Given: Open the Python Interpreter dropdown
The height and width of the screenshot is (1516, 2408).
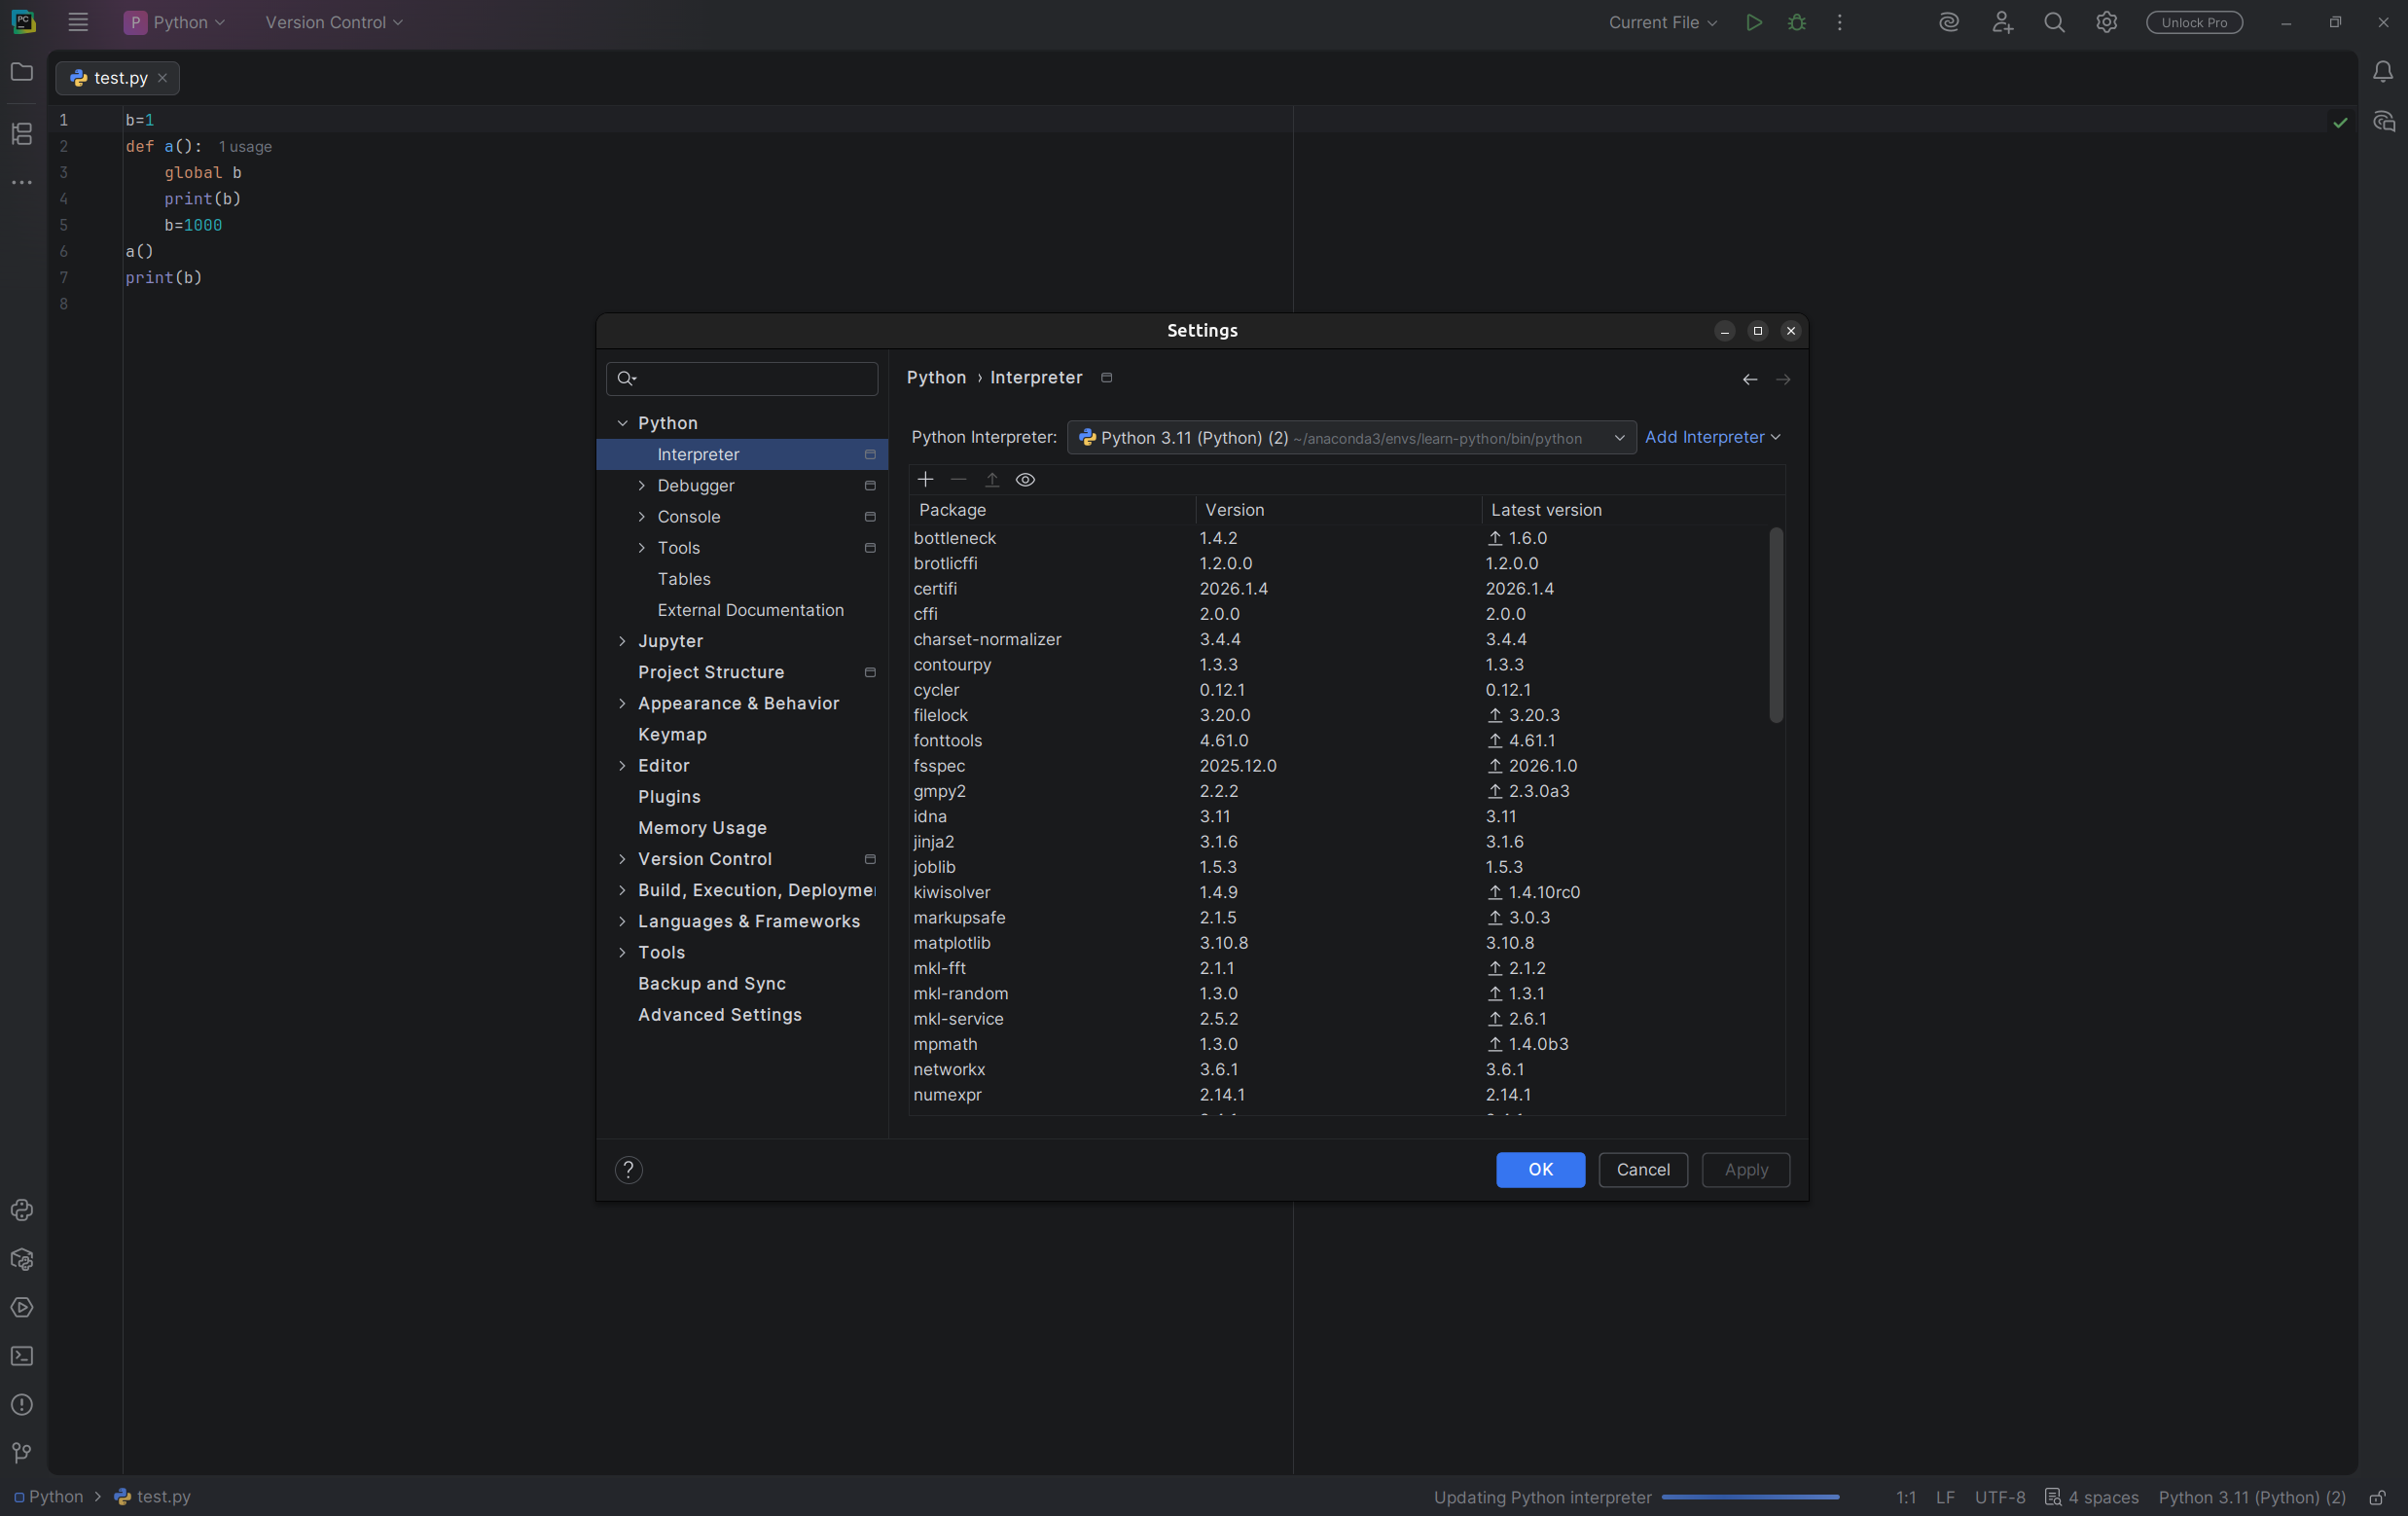Looking at the screenshot, I should pos(1350,438).
